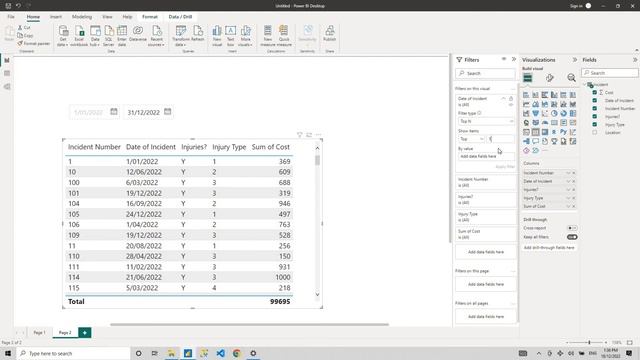Open the Filter type Top N dropdown
Screen dimensions: 640x360
click(486, 121)
